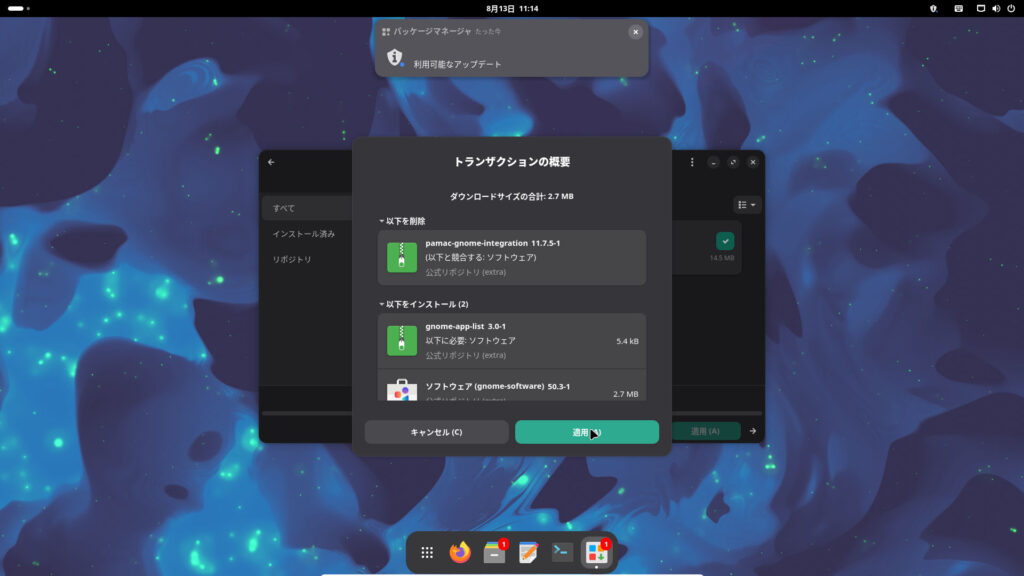This screenshot has width=1024, height=576.
Task: Open the view mode dropdown in the Pamac window
Action: point(746,205)
